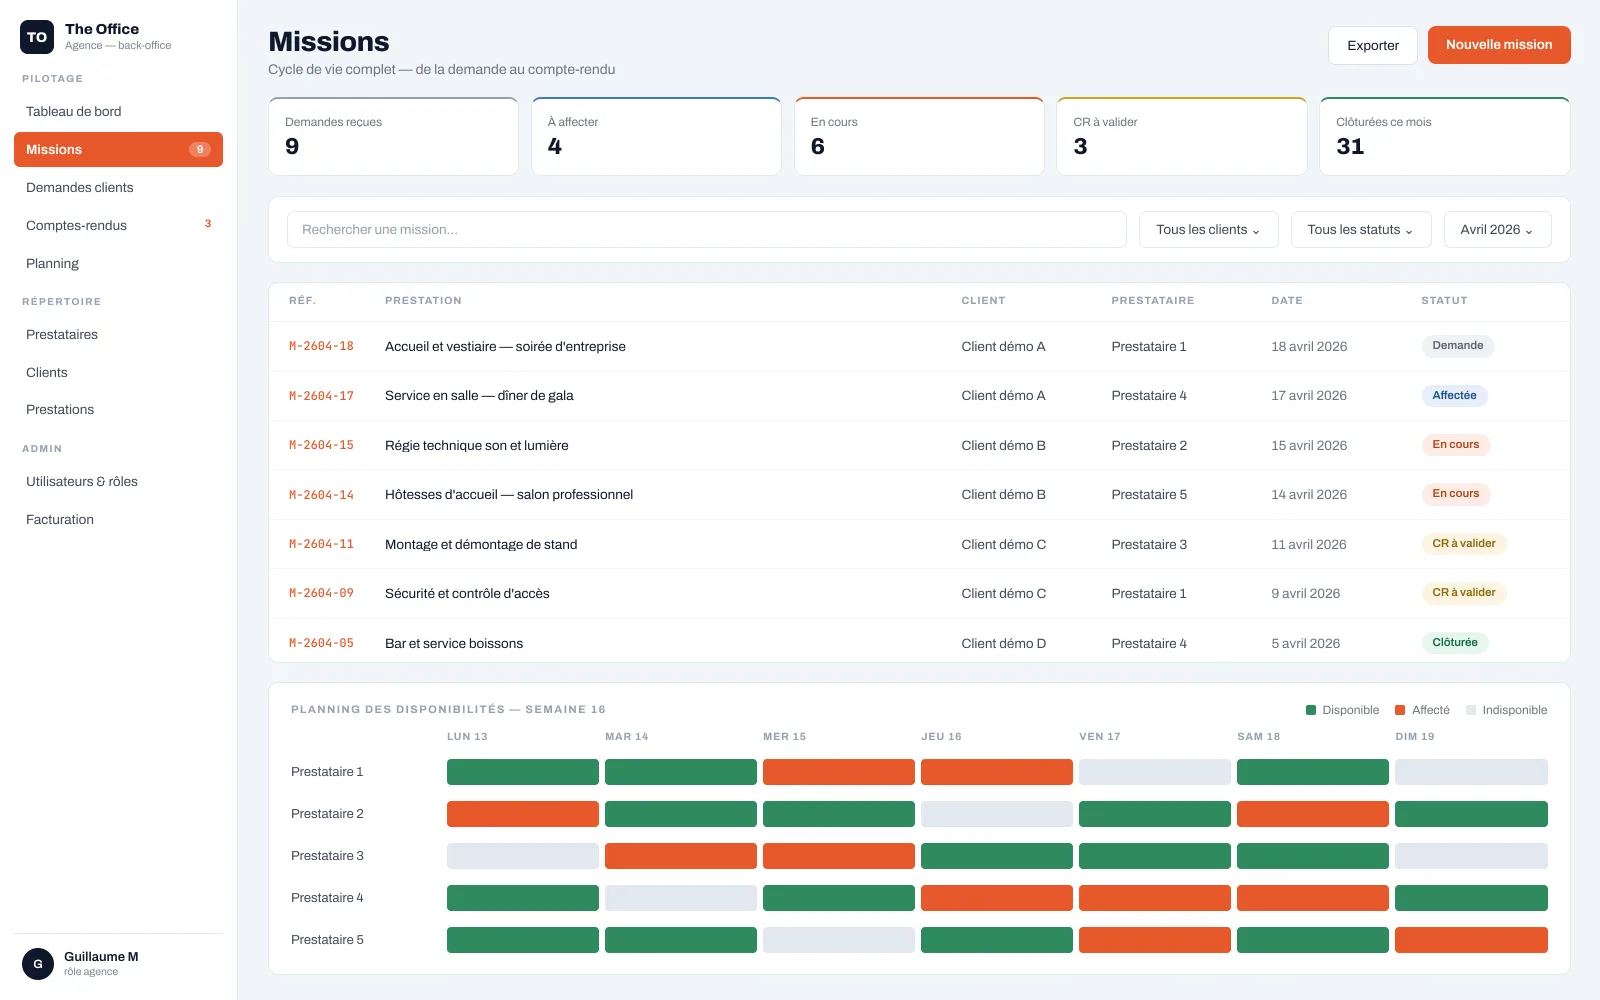Open Prestataires directory

(x=118, y=335)
